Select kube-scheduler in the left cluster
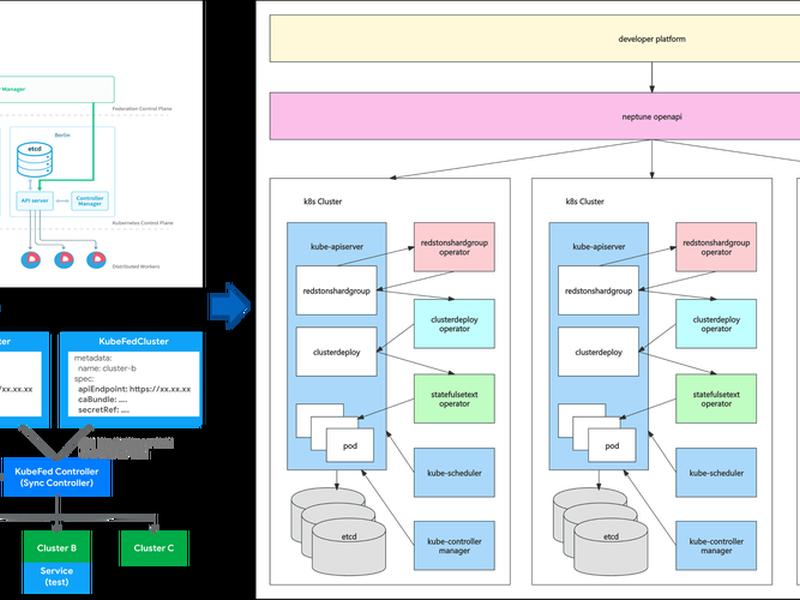 click(454, 472)
